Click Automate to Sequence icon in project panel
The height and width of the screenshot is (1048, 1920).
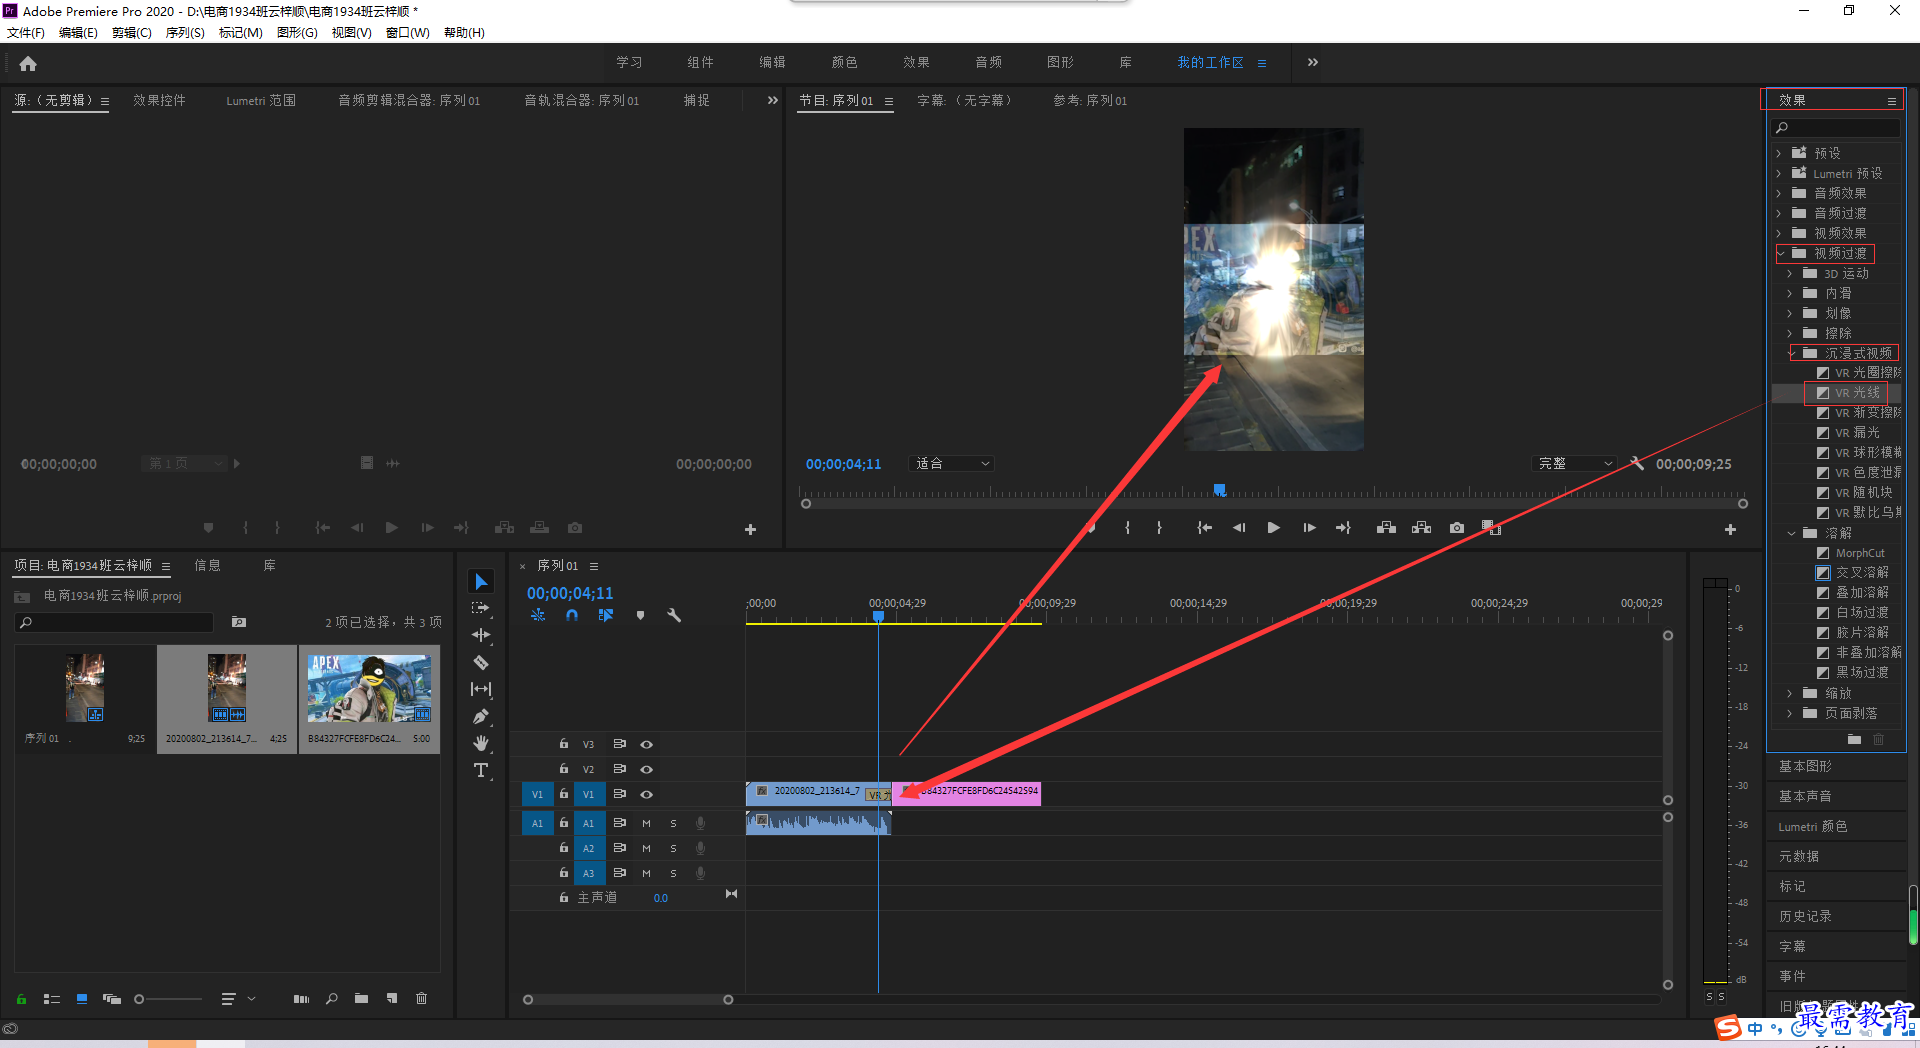coord(301,999)
